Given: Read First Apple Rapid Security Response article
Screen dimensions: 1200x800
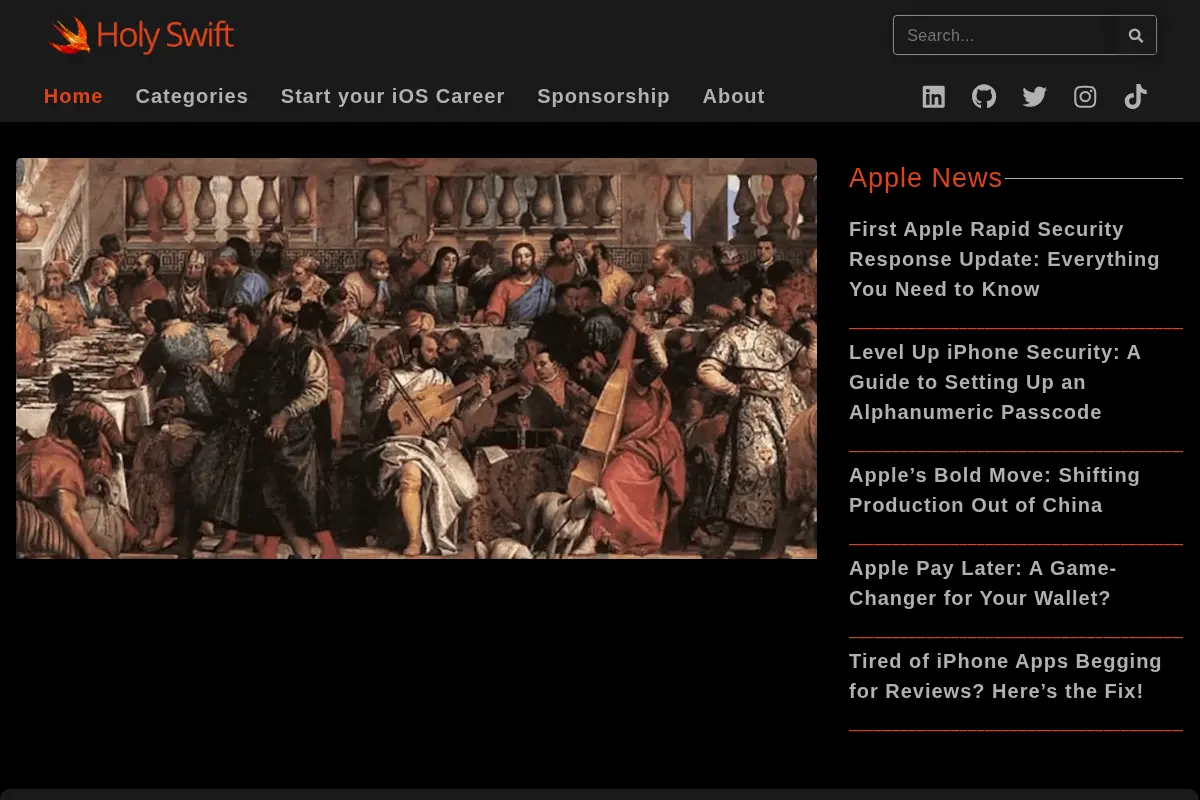Looking at the screenshot, I should [1004, 259].
